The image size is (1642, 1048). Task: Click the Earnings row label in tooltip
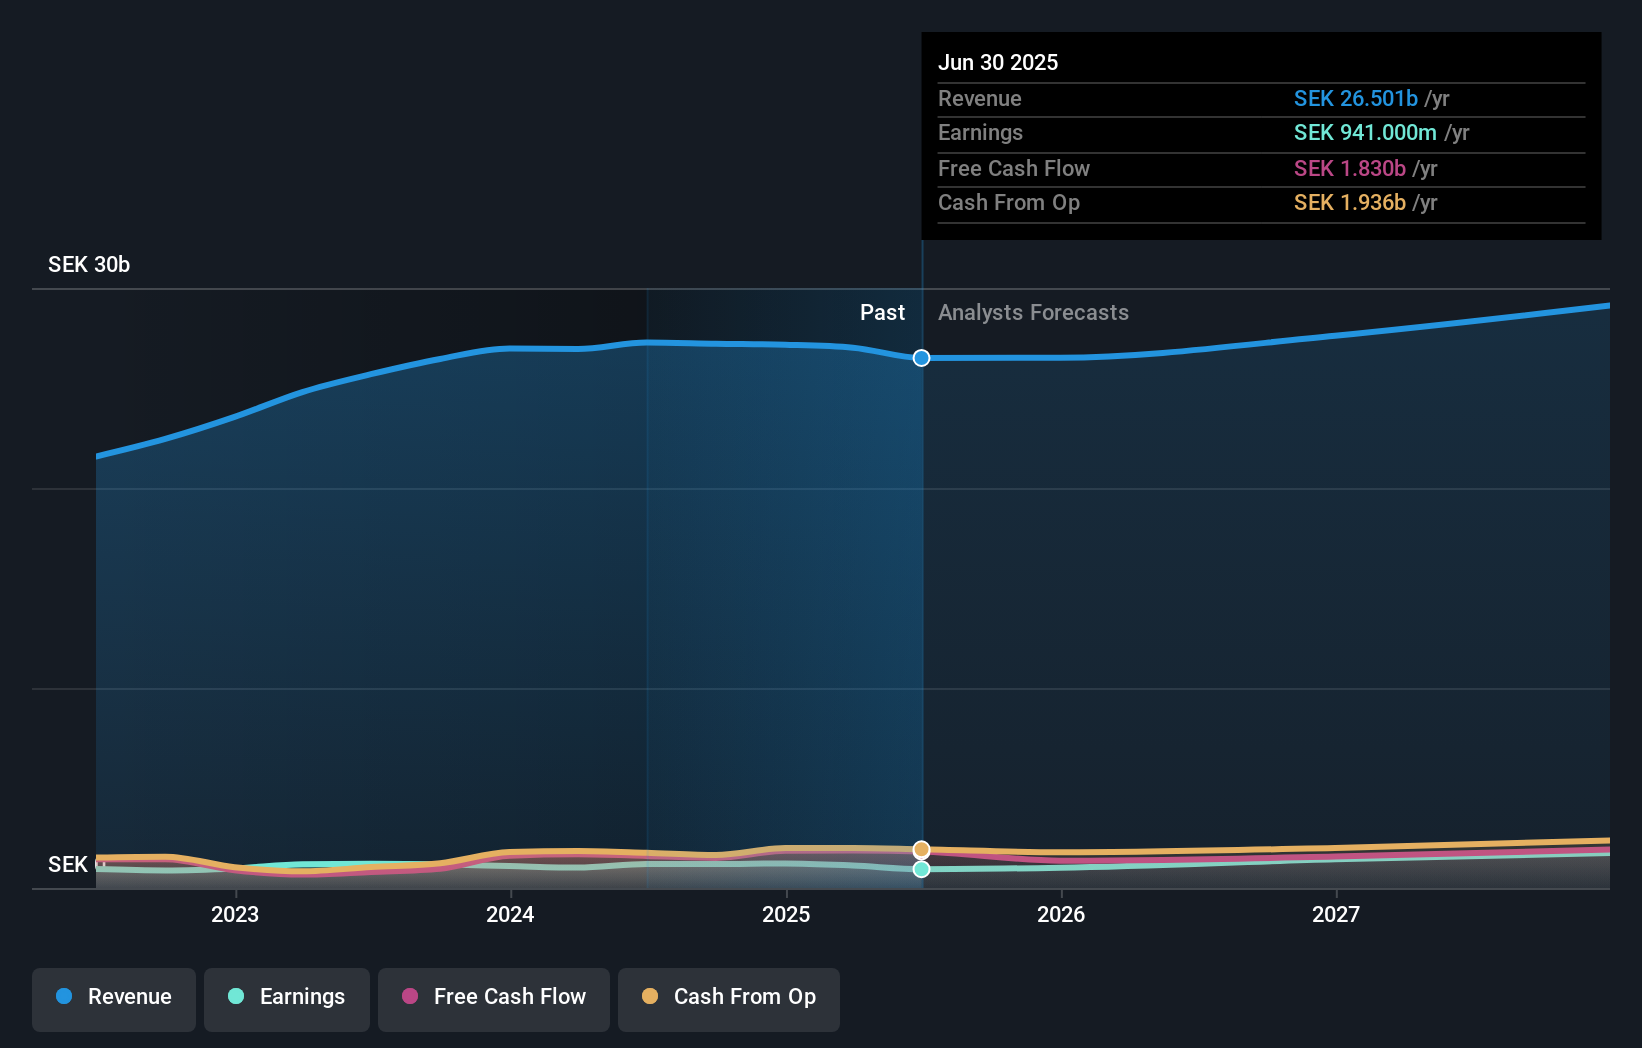pyautogui.click(x=980, y=133)
